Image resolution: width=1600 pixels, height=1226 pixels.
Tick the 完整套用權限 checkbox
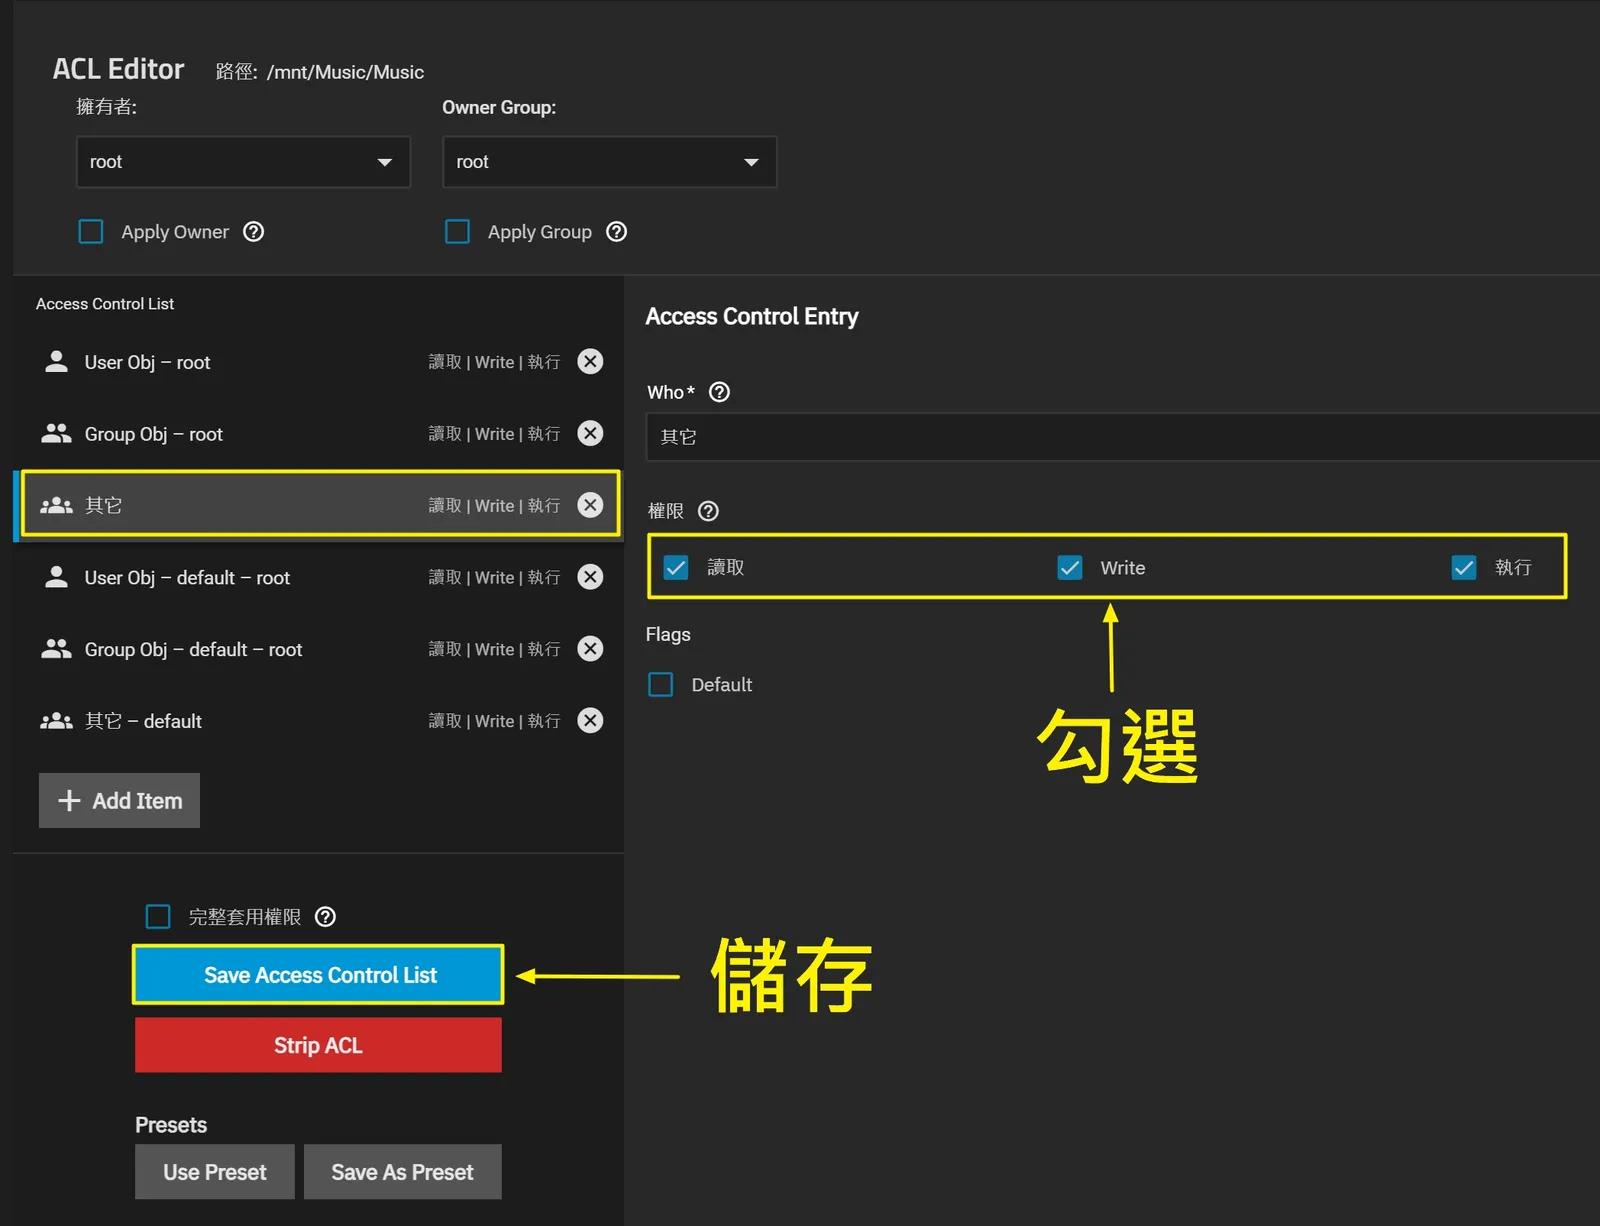158,917
